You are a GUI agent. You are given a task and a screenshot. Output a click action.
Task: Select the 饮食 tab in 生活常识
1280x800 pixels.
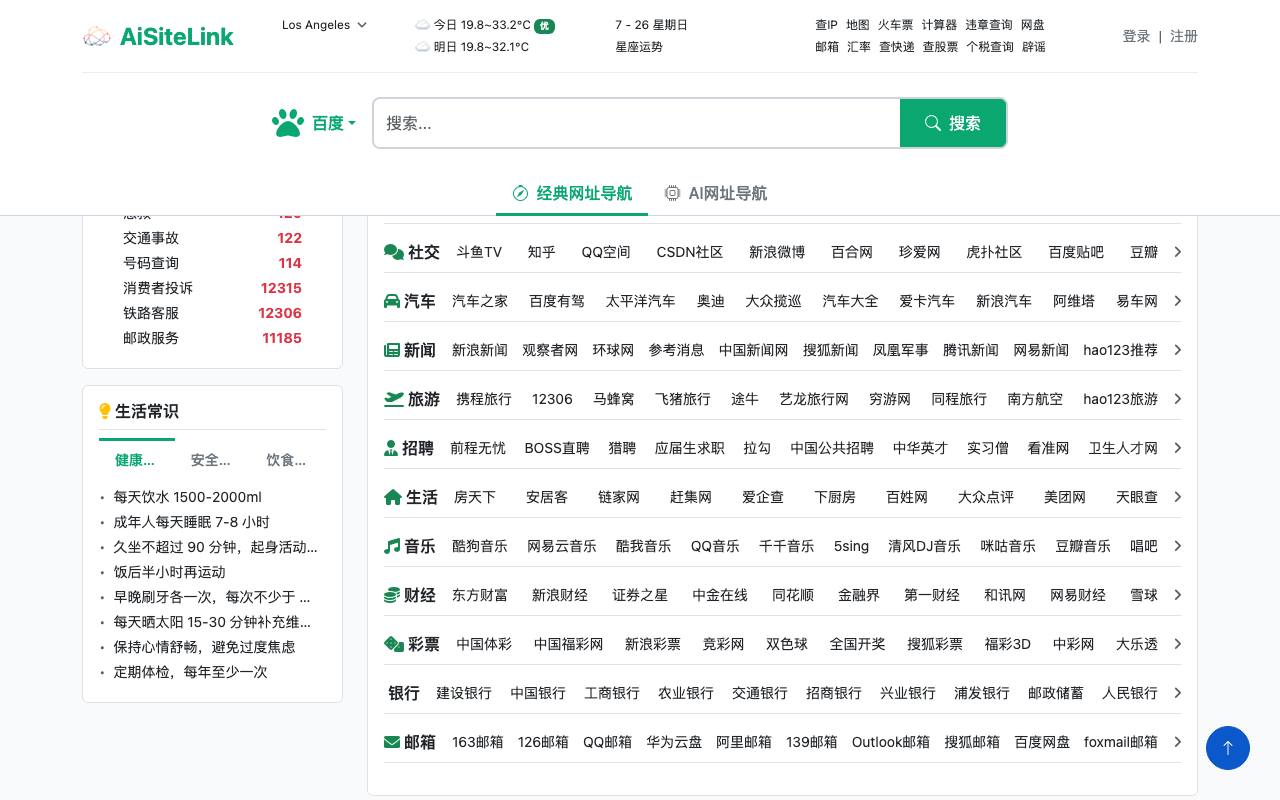click(x=287, y=460)
